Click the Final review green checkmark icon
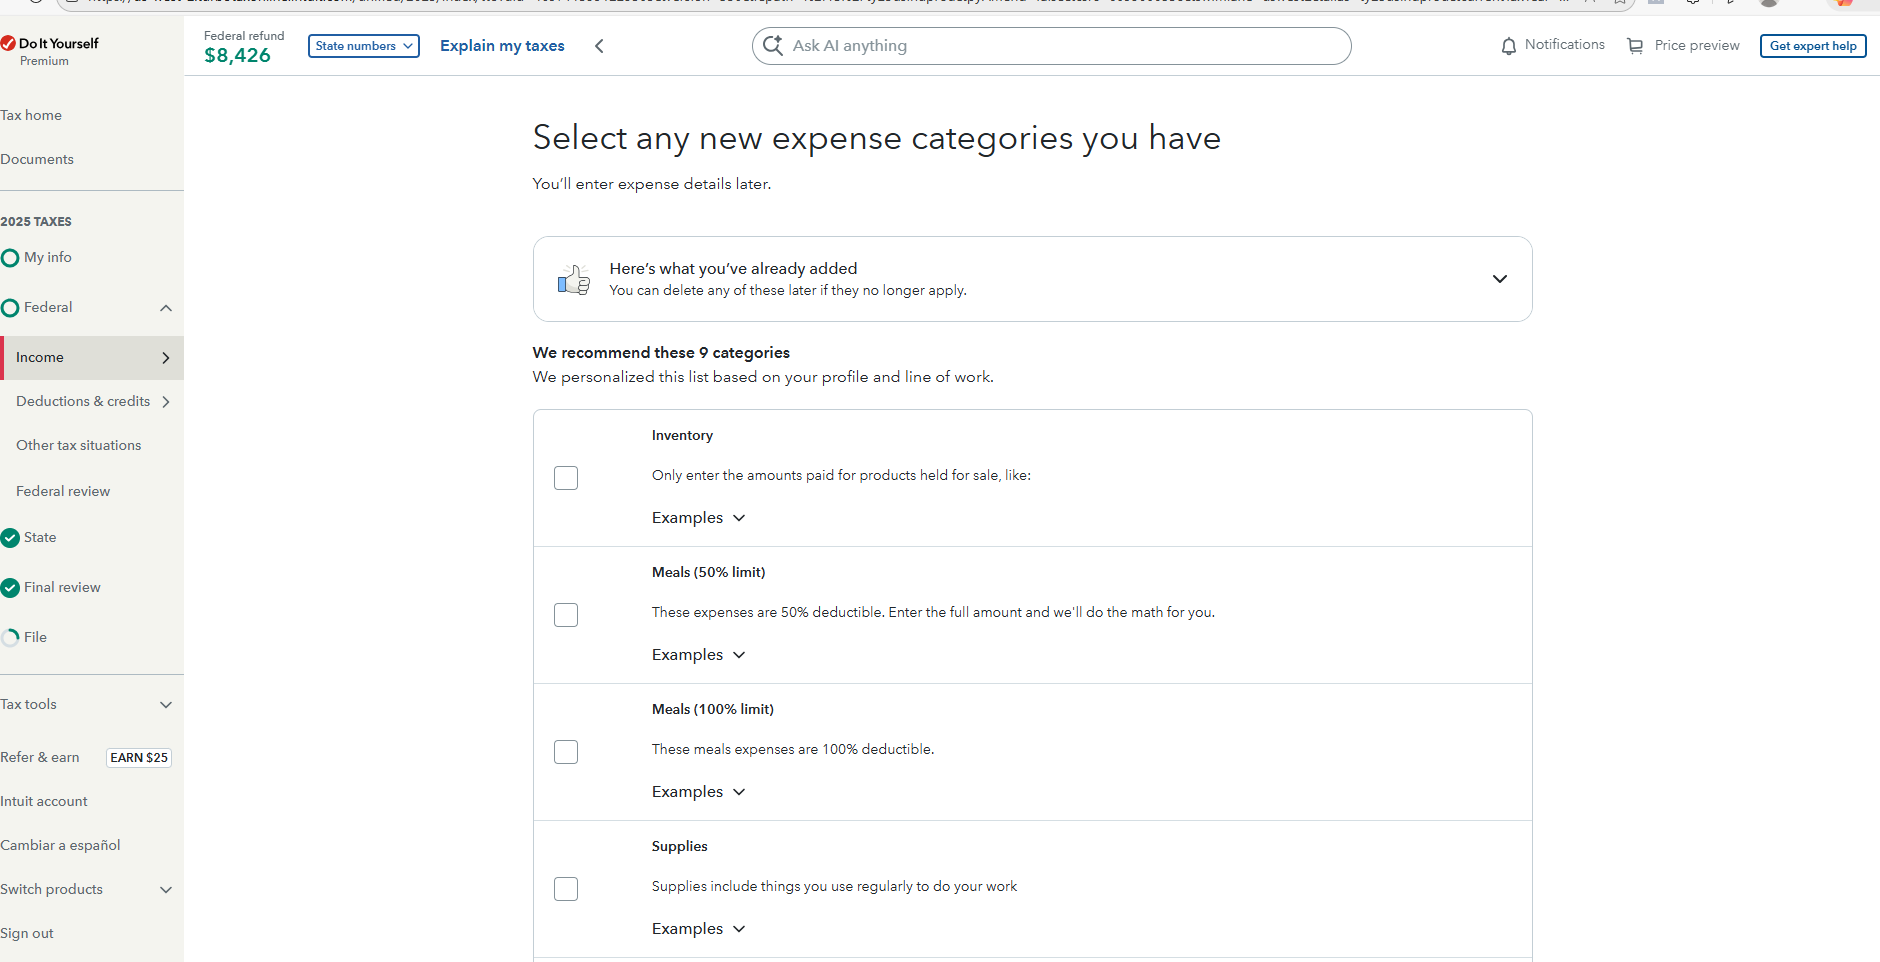 pos(11,588)
